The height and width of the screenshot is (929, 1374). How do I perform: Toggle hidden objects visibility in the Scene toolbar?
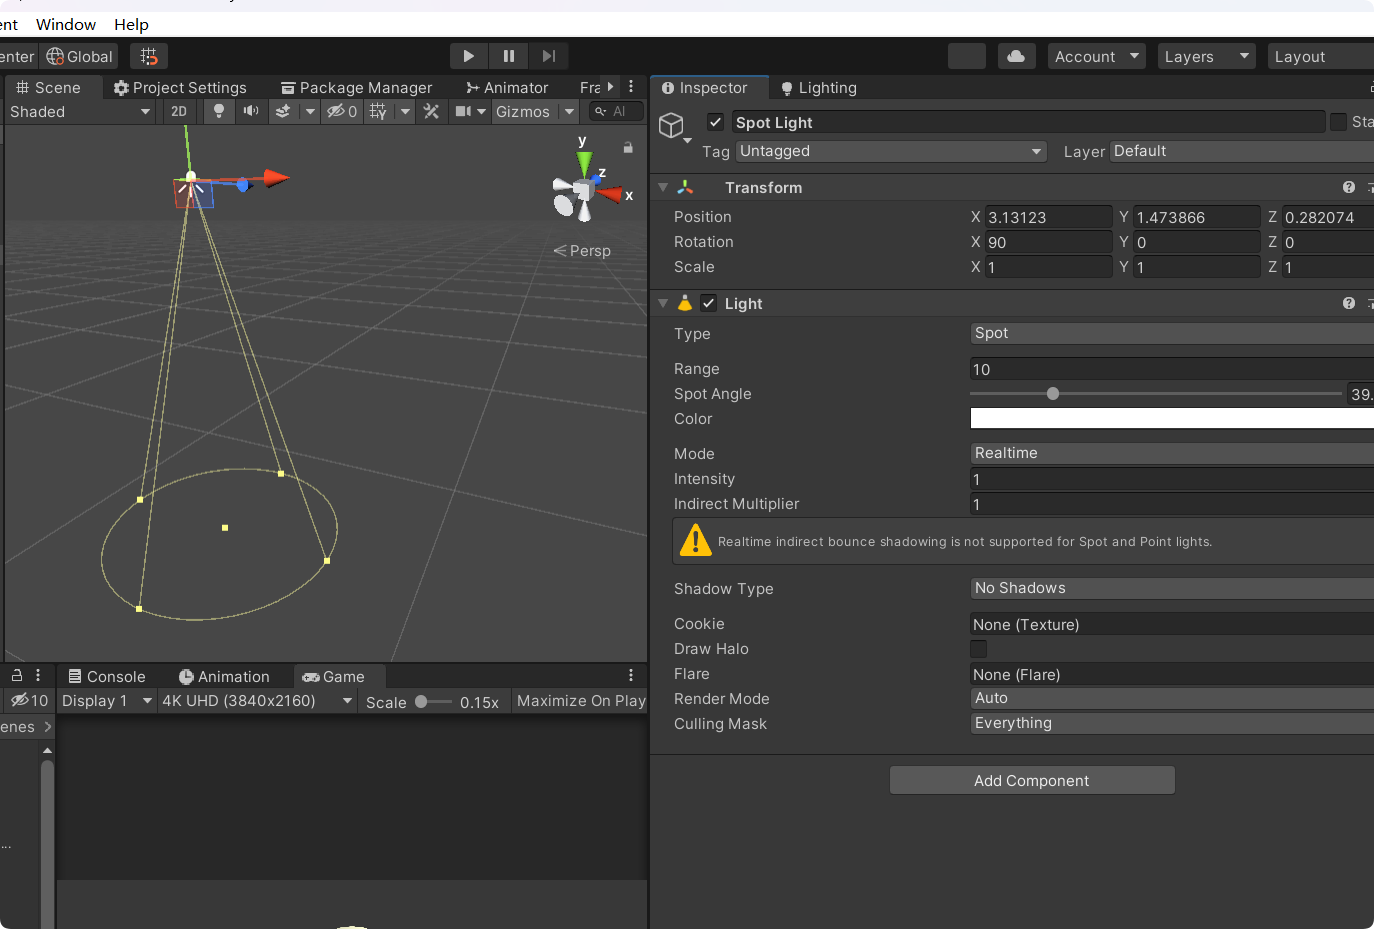tap(342, 111)
